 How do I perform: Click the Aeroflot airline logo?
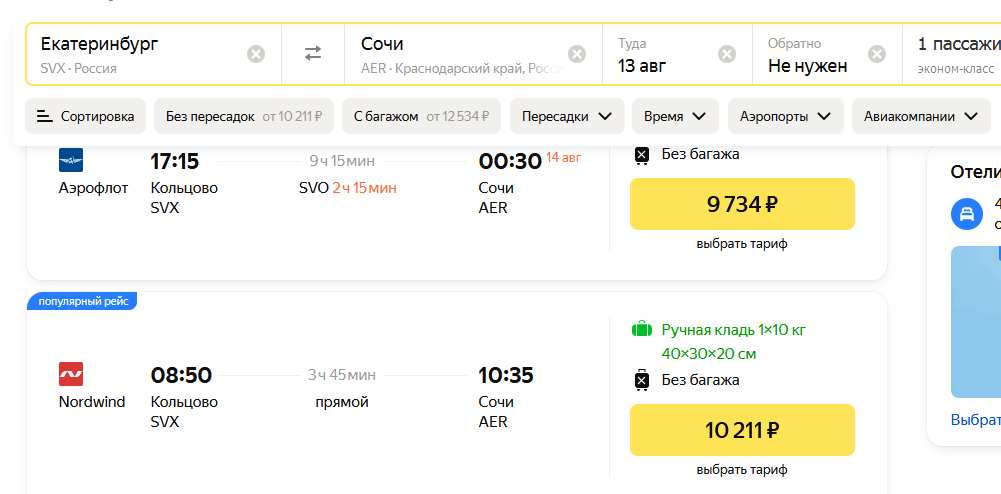[x=71, y=160]
